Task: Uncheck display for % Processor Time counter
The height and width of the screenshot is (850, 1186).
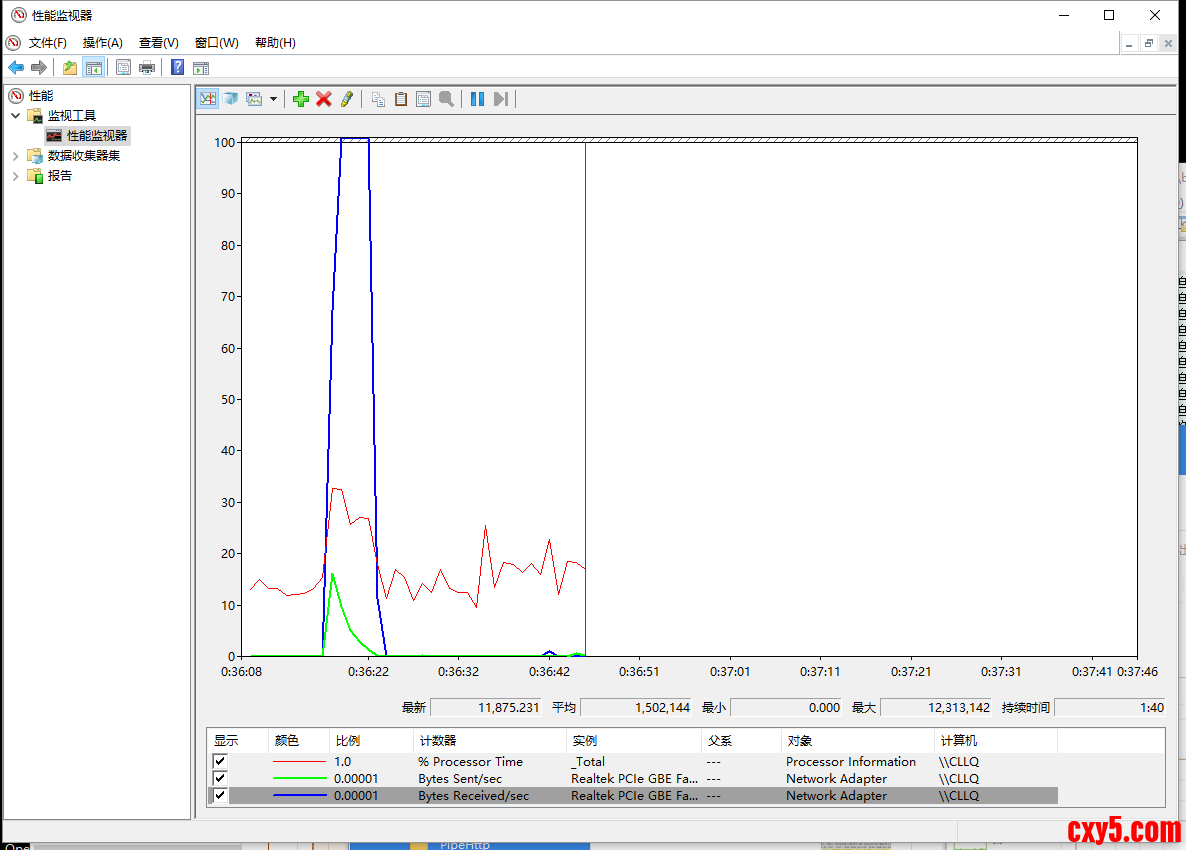Action: click(x=220, y=762)
